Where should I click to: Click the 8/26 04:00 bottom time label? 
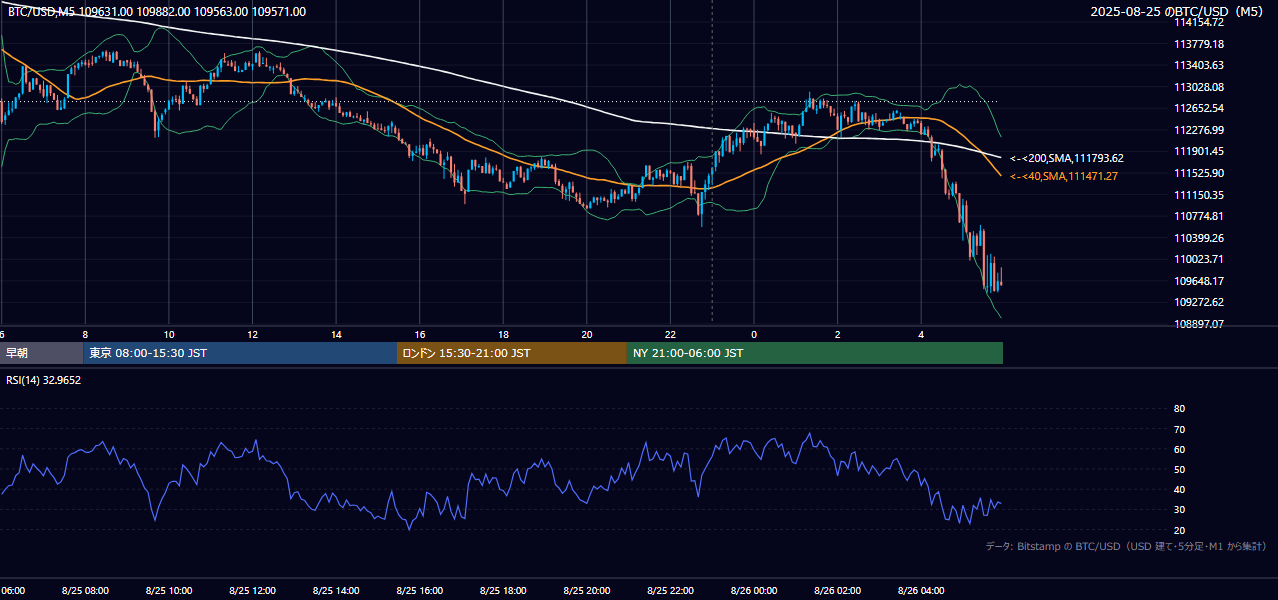click(x=921, y=591)
